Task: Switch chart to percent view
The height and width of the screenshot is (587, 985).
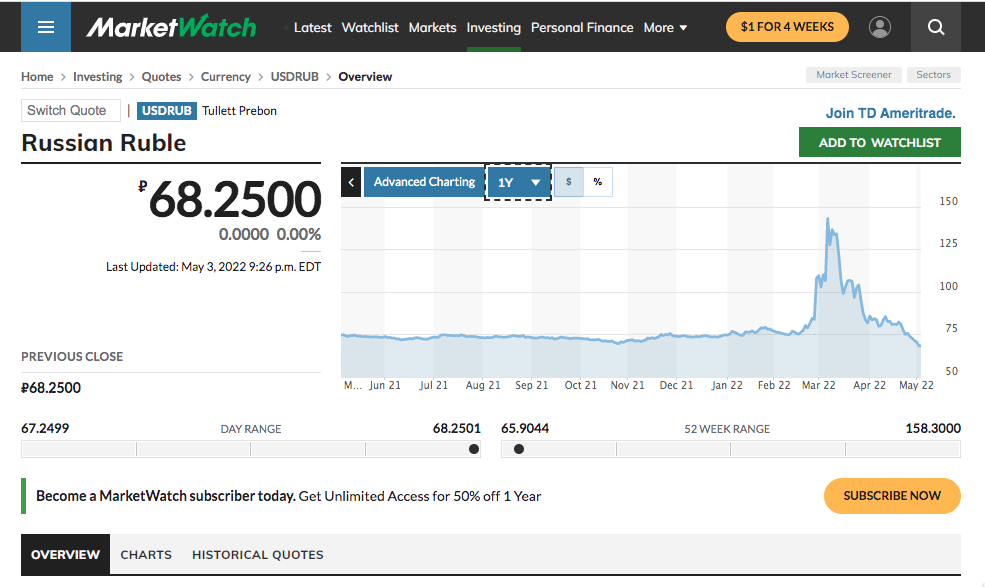Action: point(597,182)
